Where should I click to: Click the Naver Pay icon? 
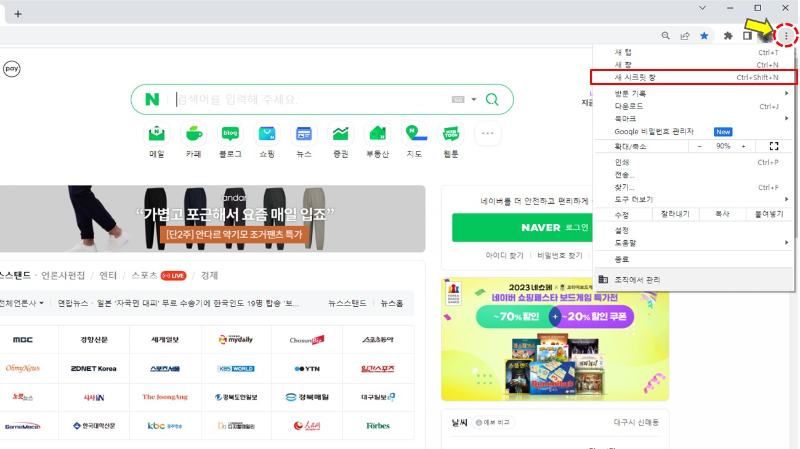click(x=12, y=69)
